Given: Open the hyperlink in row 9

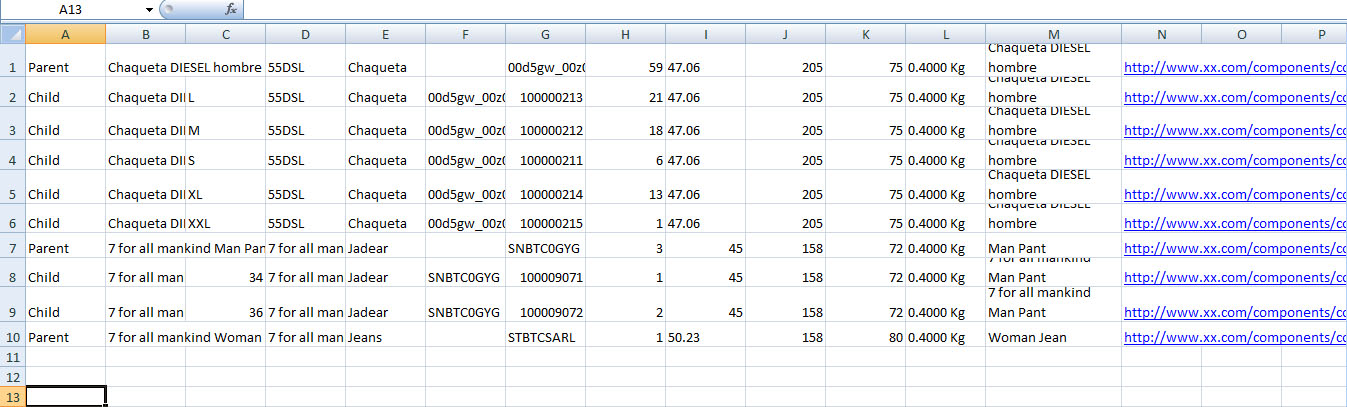Looking at the screenshot, I should (1235, 312).
